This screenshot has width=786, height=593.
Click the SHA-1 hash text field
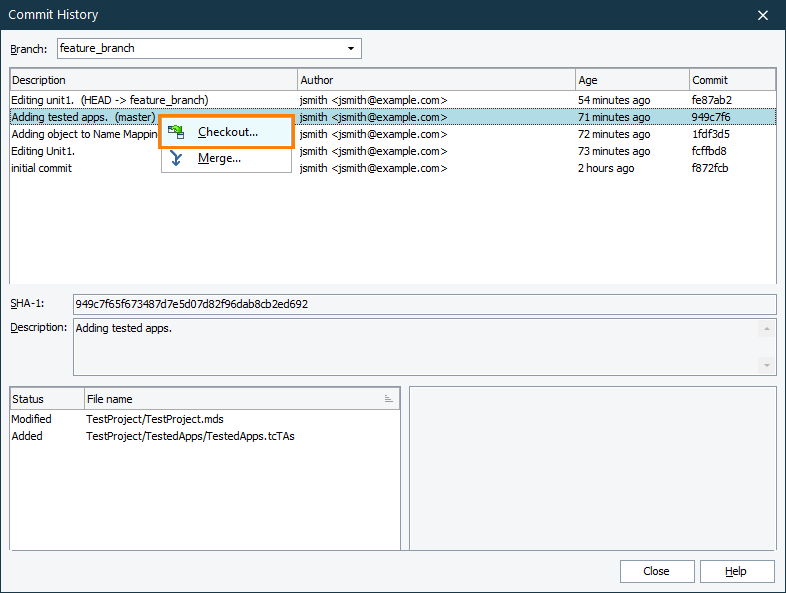(x=424, y=304)
